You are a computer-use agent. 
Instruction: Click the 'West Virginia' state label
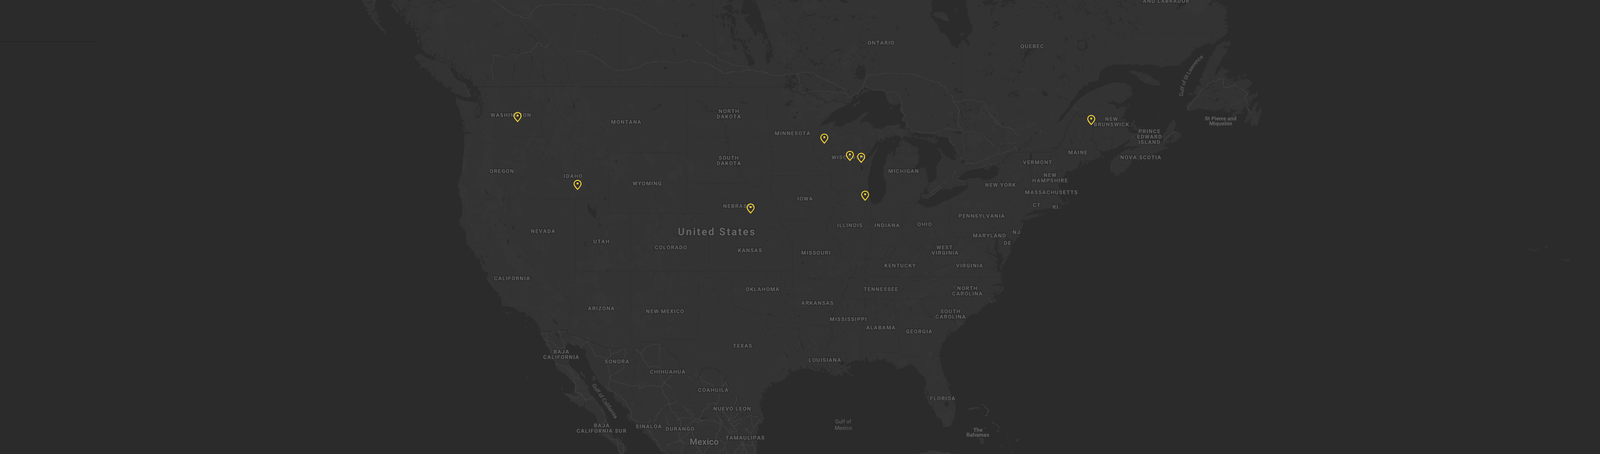coord(945,250)
